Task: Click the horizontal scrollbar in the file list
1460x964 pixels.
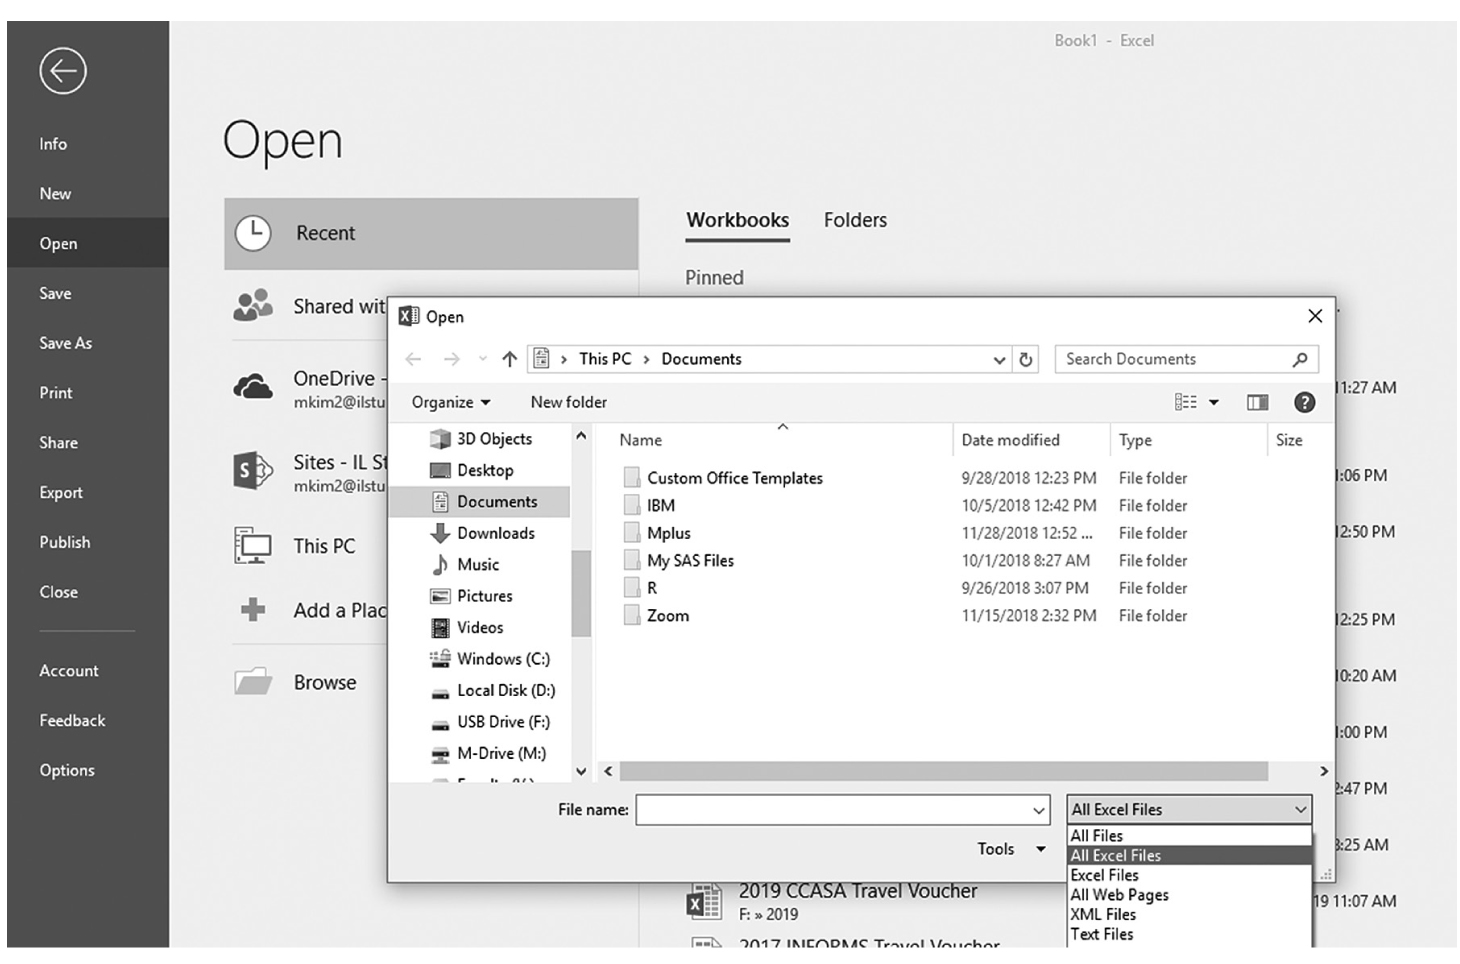Action: [943, 772]
